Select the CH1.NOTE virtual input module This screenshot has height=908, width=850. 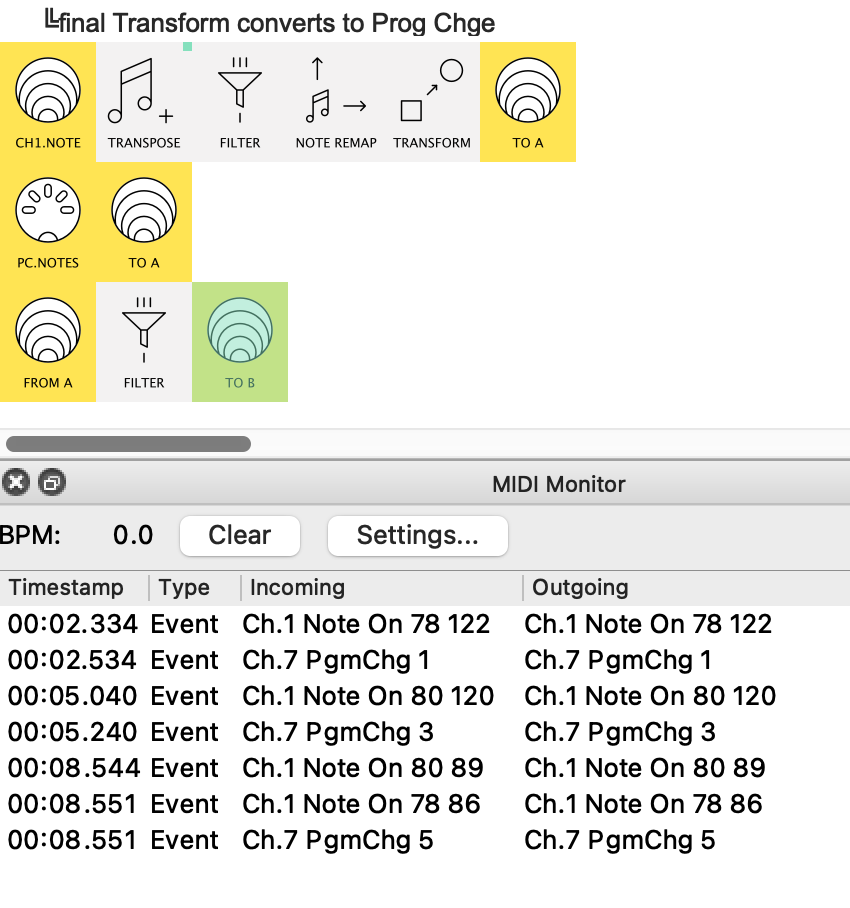pyautogui.click(x=48, y=102)
